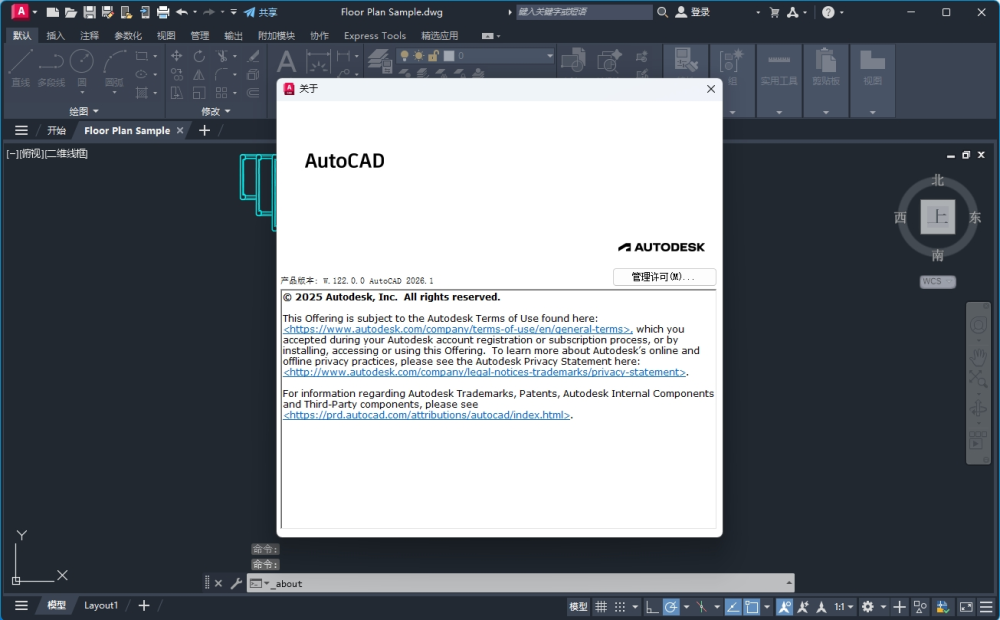Choose the Circle tool
Image resolution: width=1000 pixels, height=620 pixels.
(81, 60)
